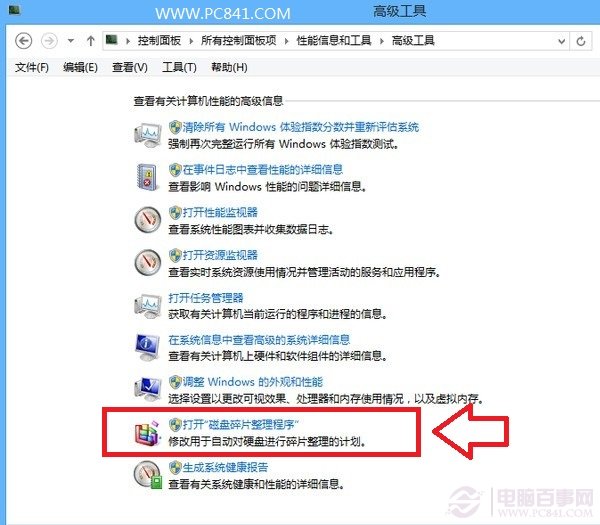This screenshot has width=600, height=525.
Task: Click 打开任务管理器 link
Action: click(x=206, y=298)
